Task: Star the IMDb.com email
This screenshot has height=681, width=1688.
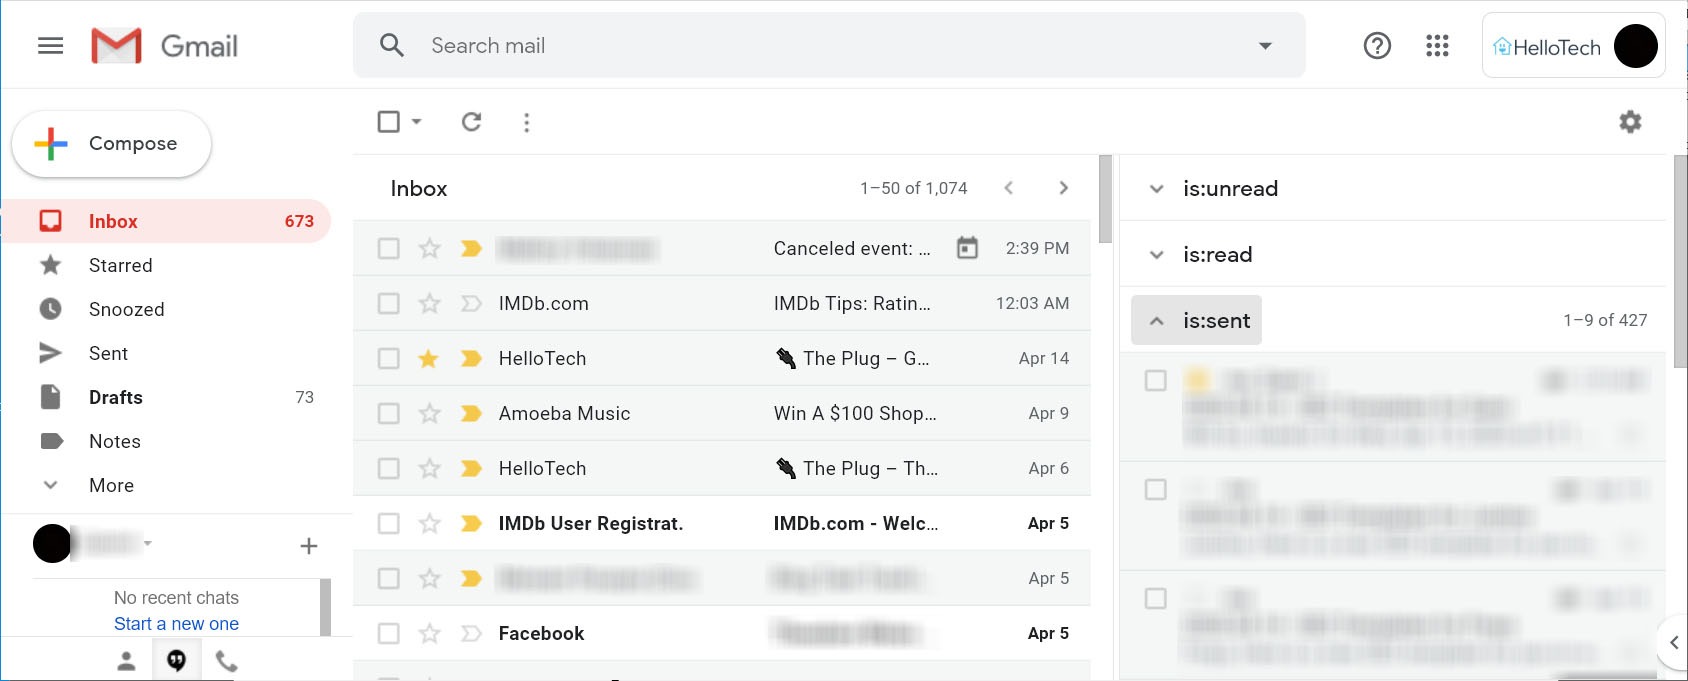Action: click(429, 303)
